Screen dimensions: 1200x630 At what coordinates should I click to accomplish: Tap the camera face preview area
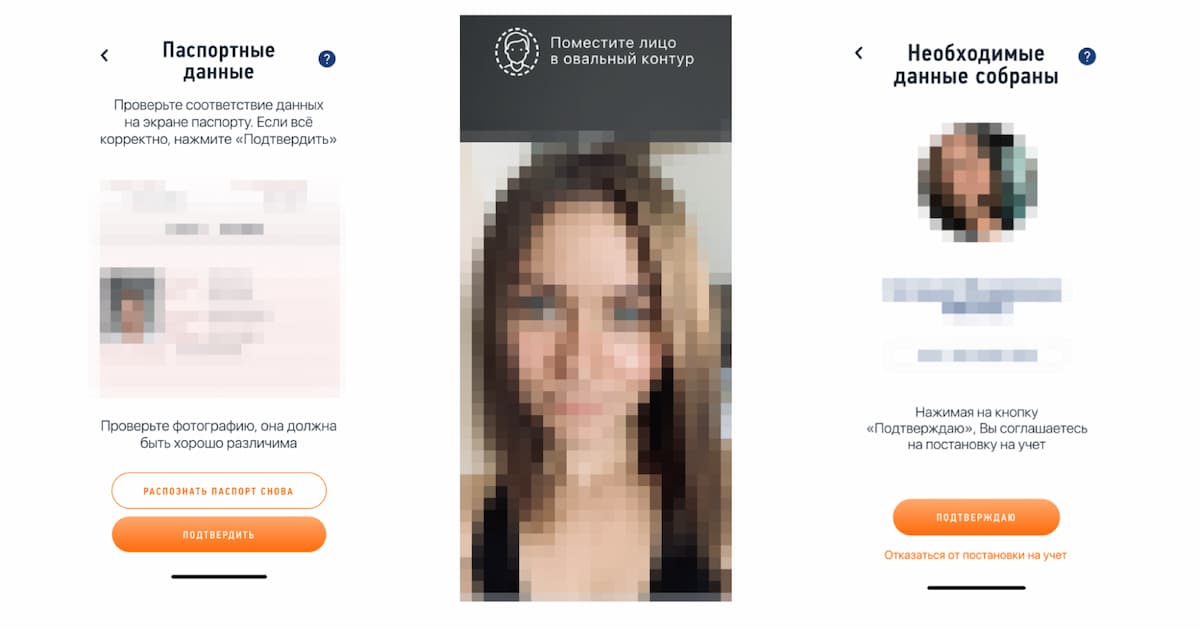click(x=596, y=371)
